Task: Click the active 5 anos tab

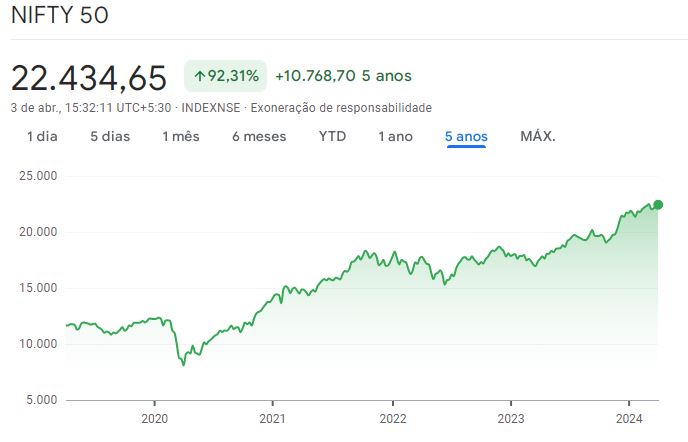Action: (466, 136)
